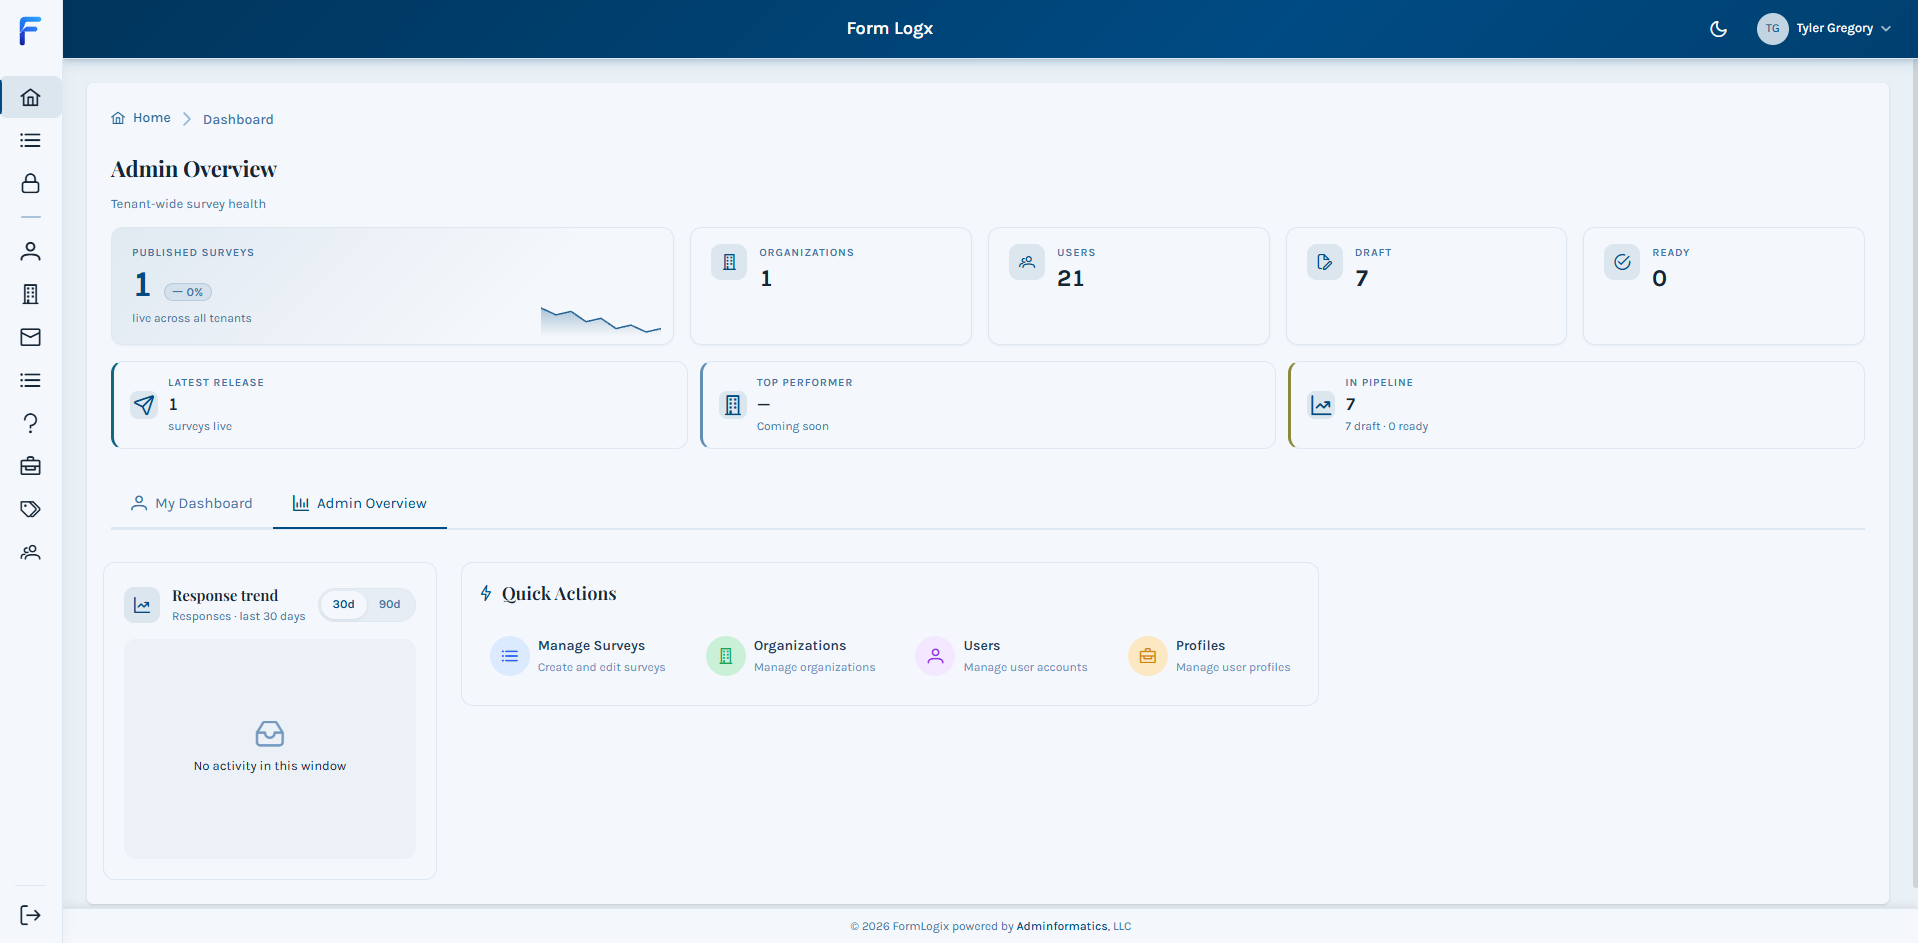
Task: Click the Draft card edit icon
Action: 1325,262
